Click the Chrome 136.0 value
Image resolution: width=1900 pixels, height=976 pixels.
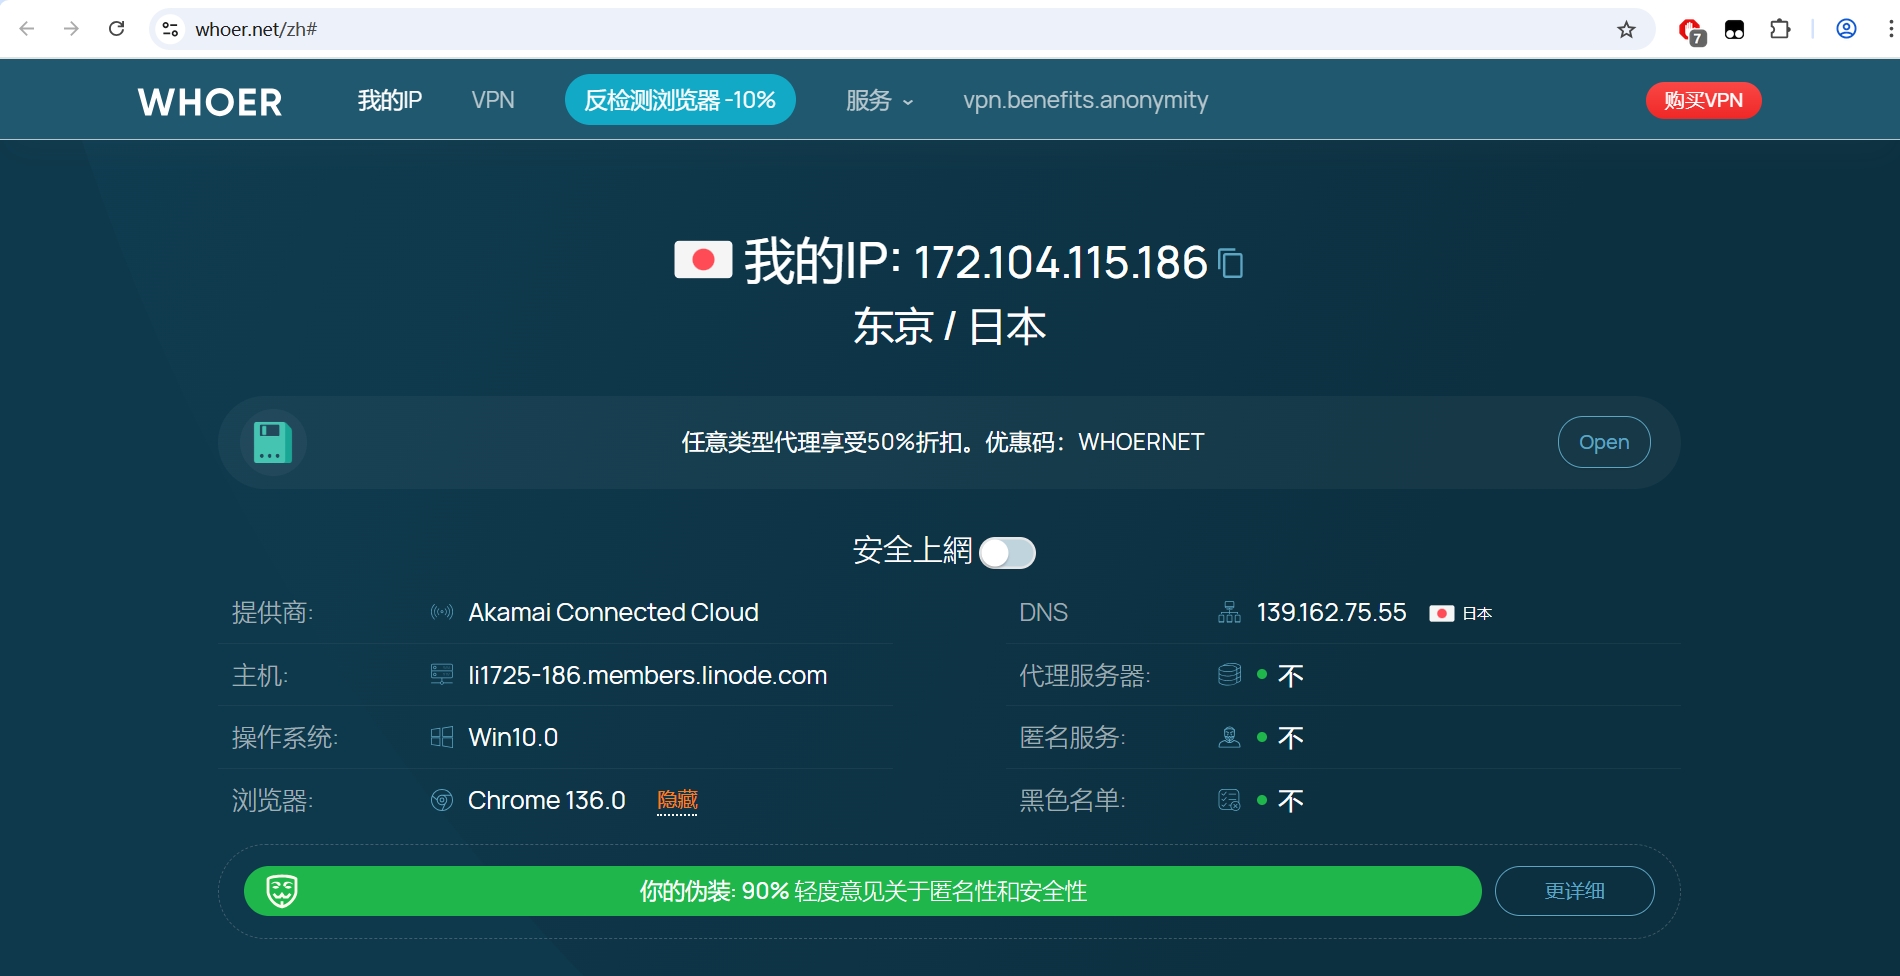[546, 800]
